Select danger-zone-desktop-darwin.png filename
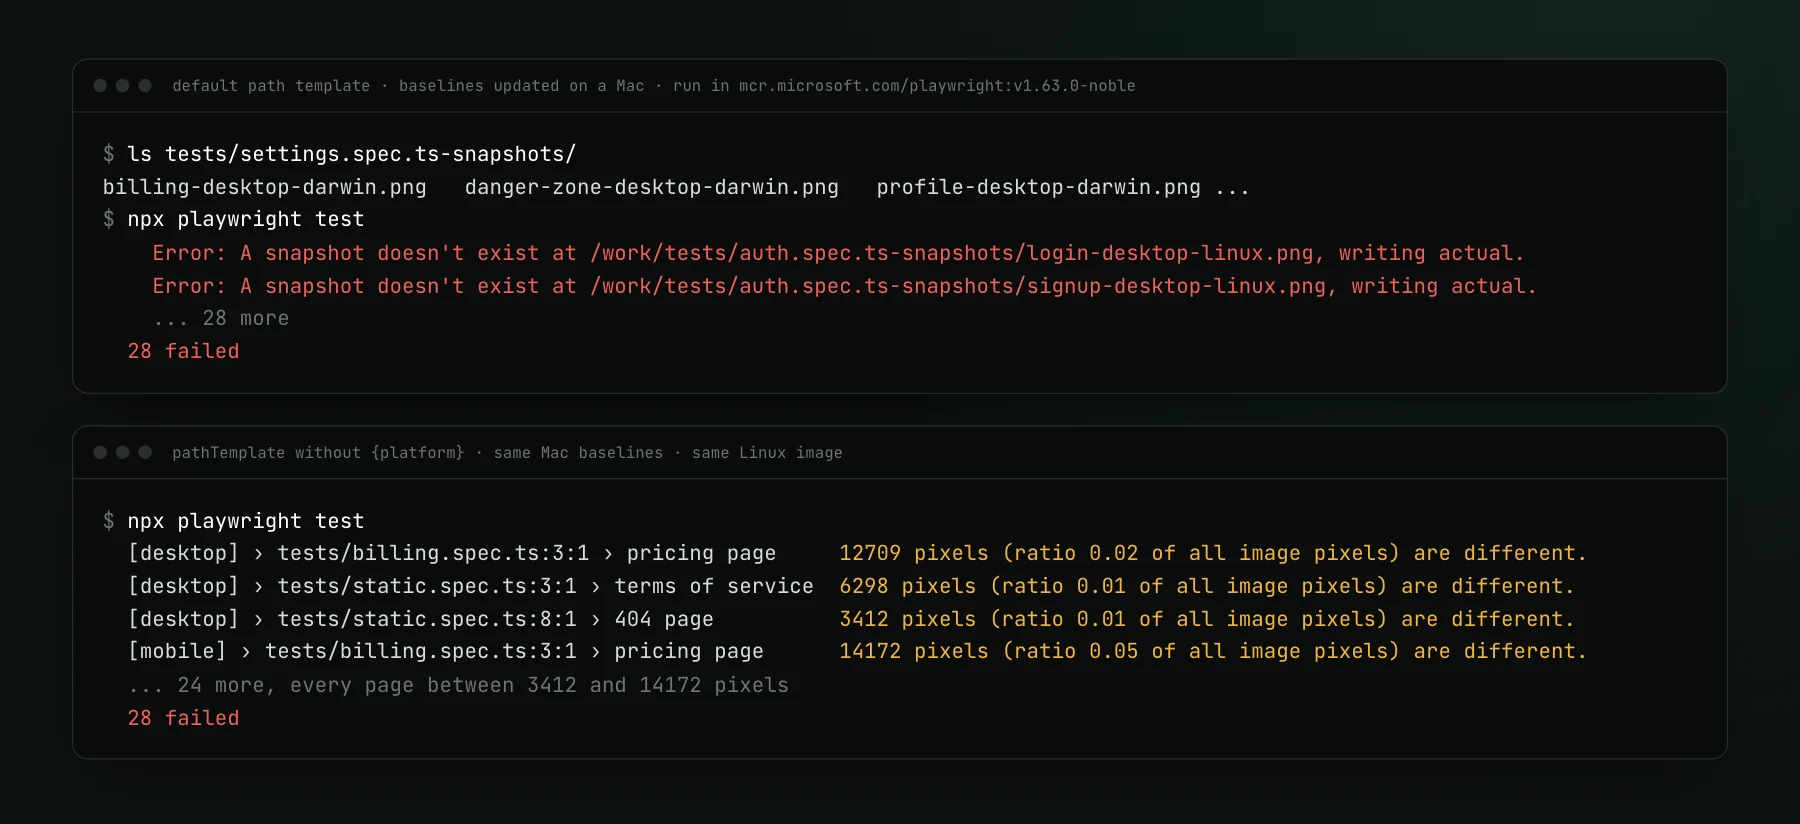The height and width of the screenshot is (824, 1800). (x=652, y=187)
